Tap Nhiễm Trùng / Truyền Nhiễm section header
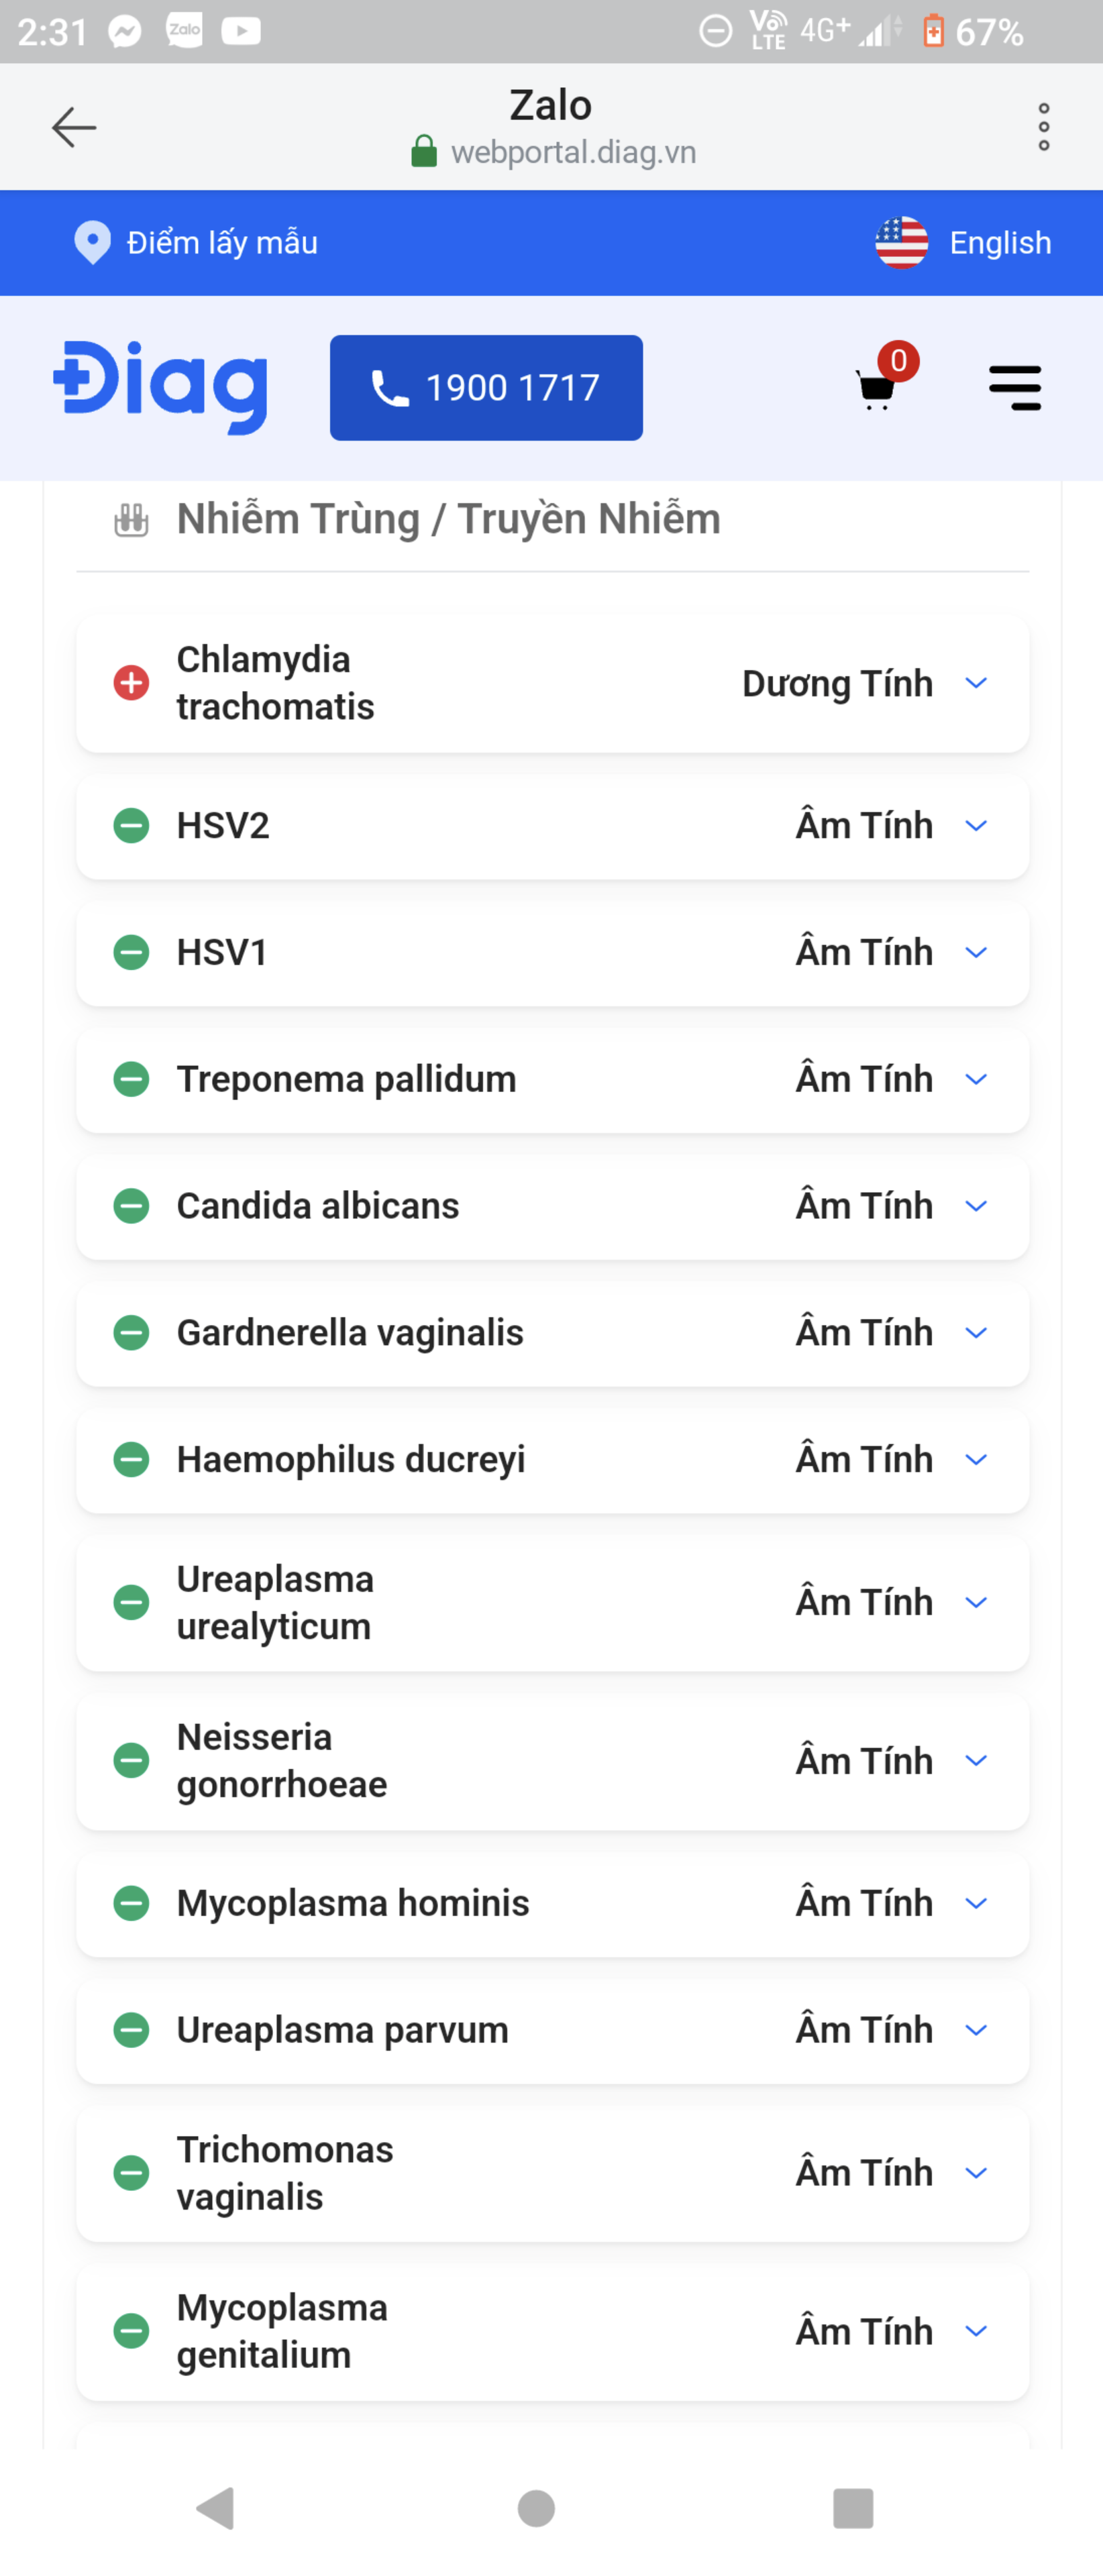Viewport: 1103px width, 2576px height. coord(448,519)
